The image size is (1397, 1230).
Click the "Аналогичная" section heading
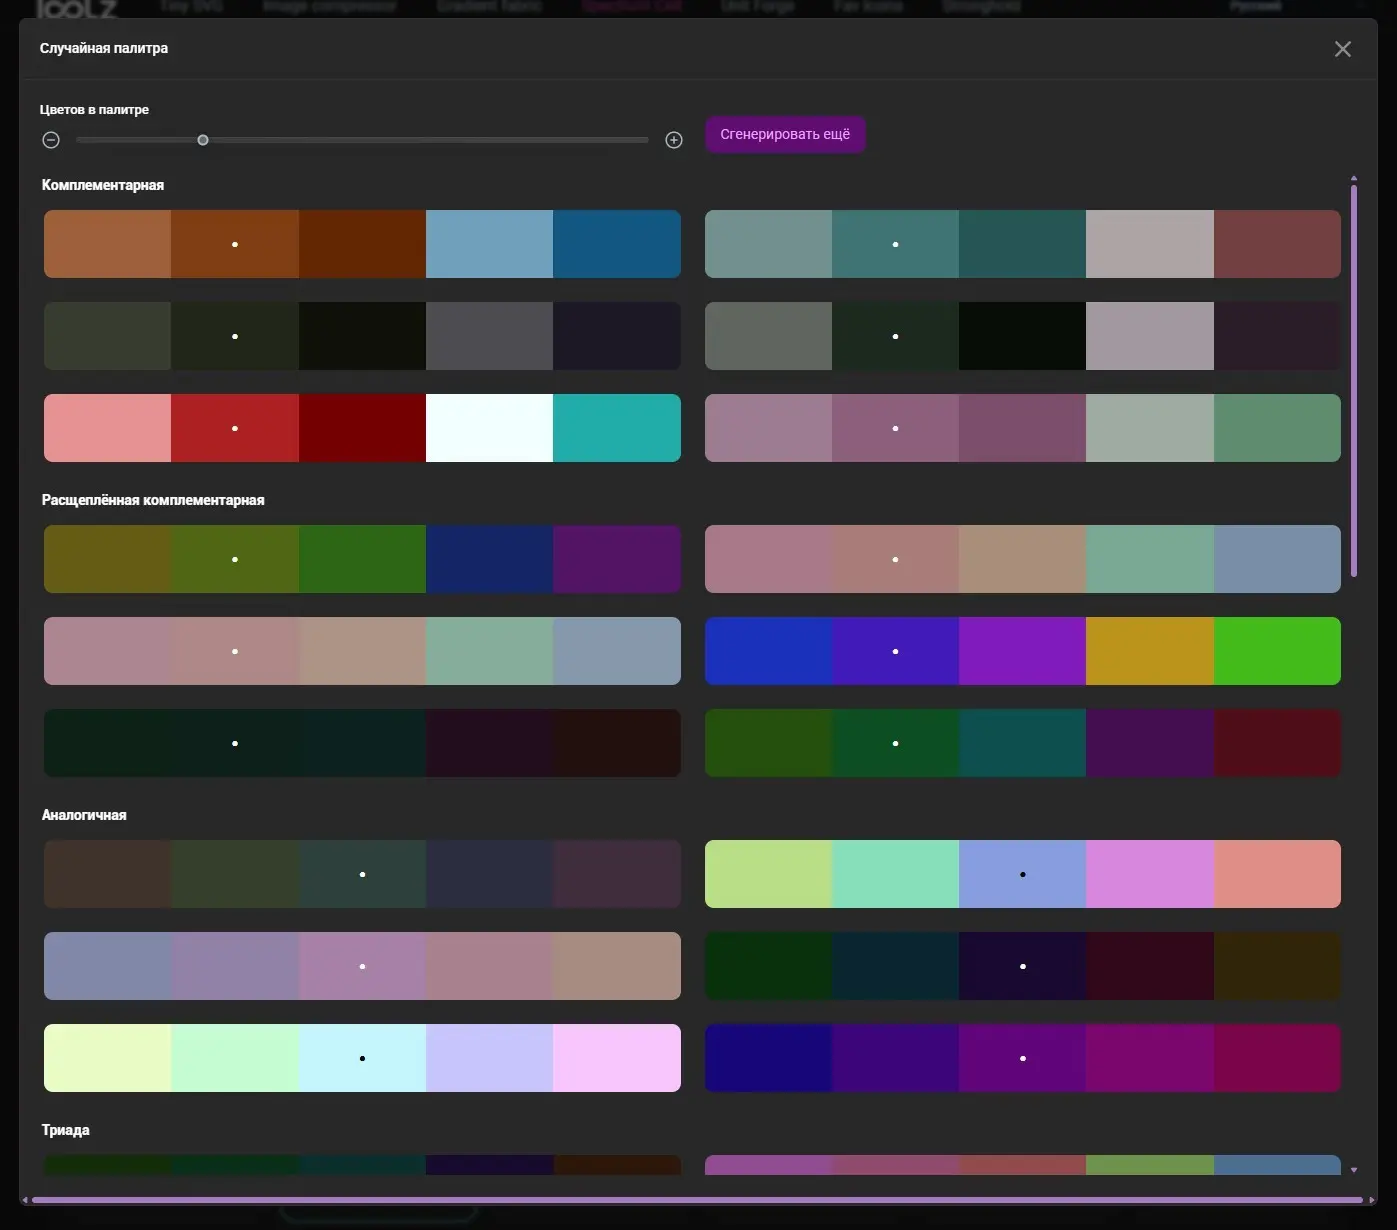[84, 815]
